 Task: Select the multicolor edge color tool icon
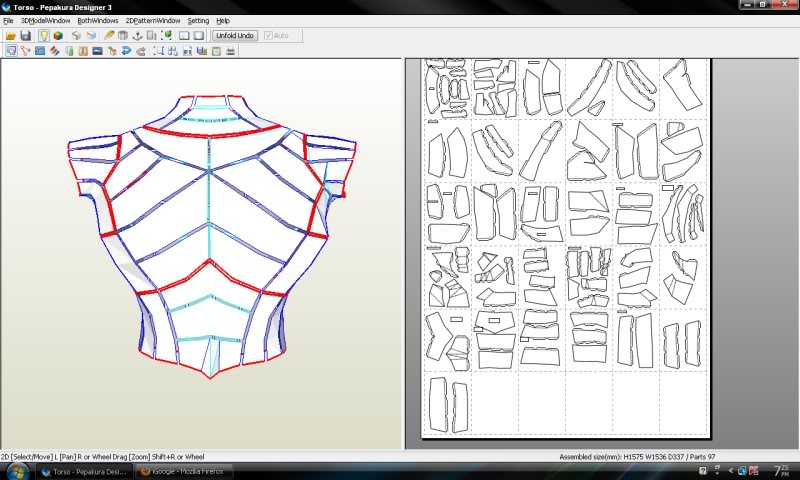point(54,51)
